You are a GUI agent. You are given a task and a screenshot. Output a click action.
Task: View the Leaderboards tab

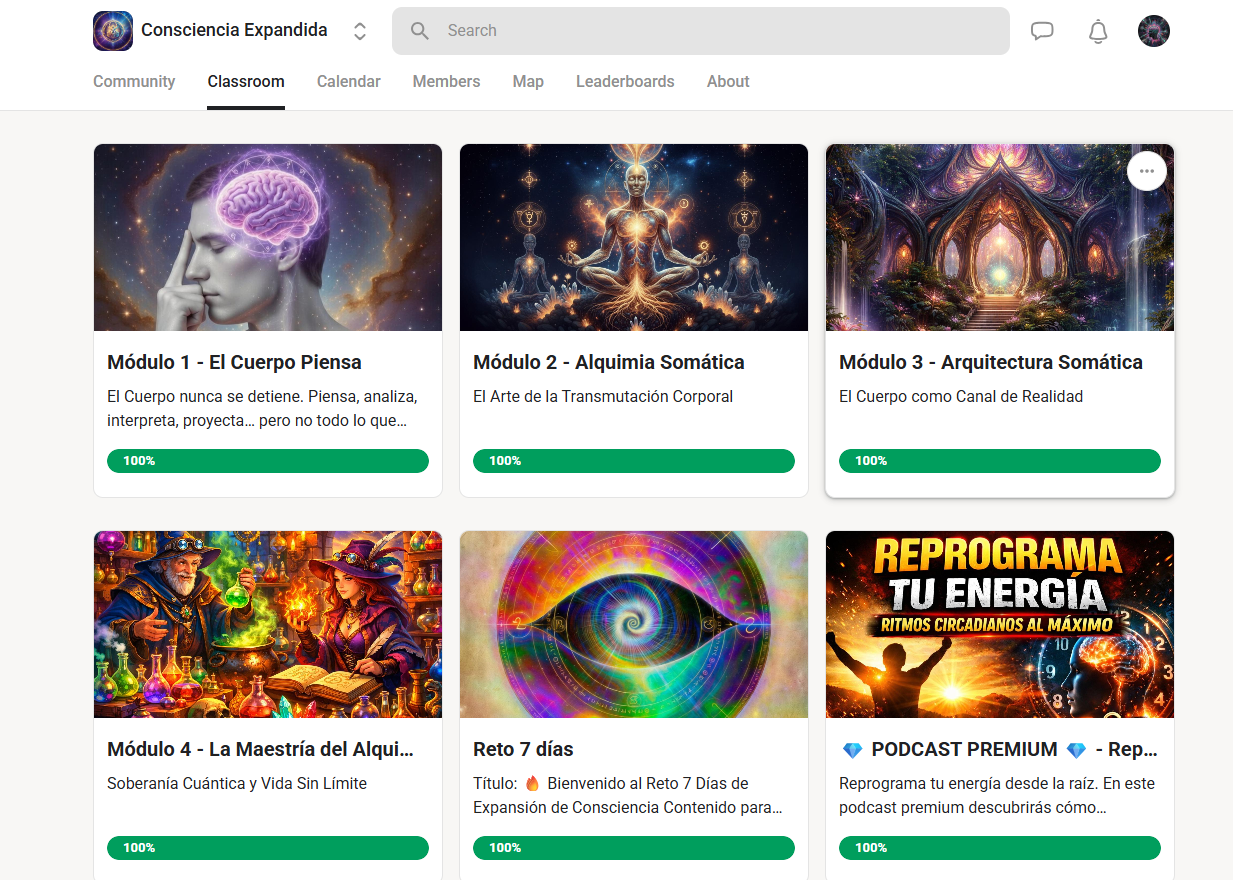coord(625,82)
